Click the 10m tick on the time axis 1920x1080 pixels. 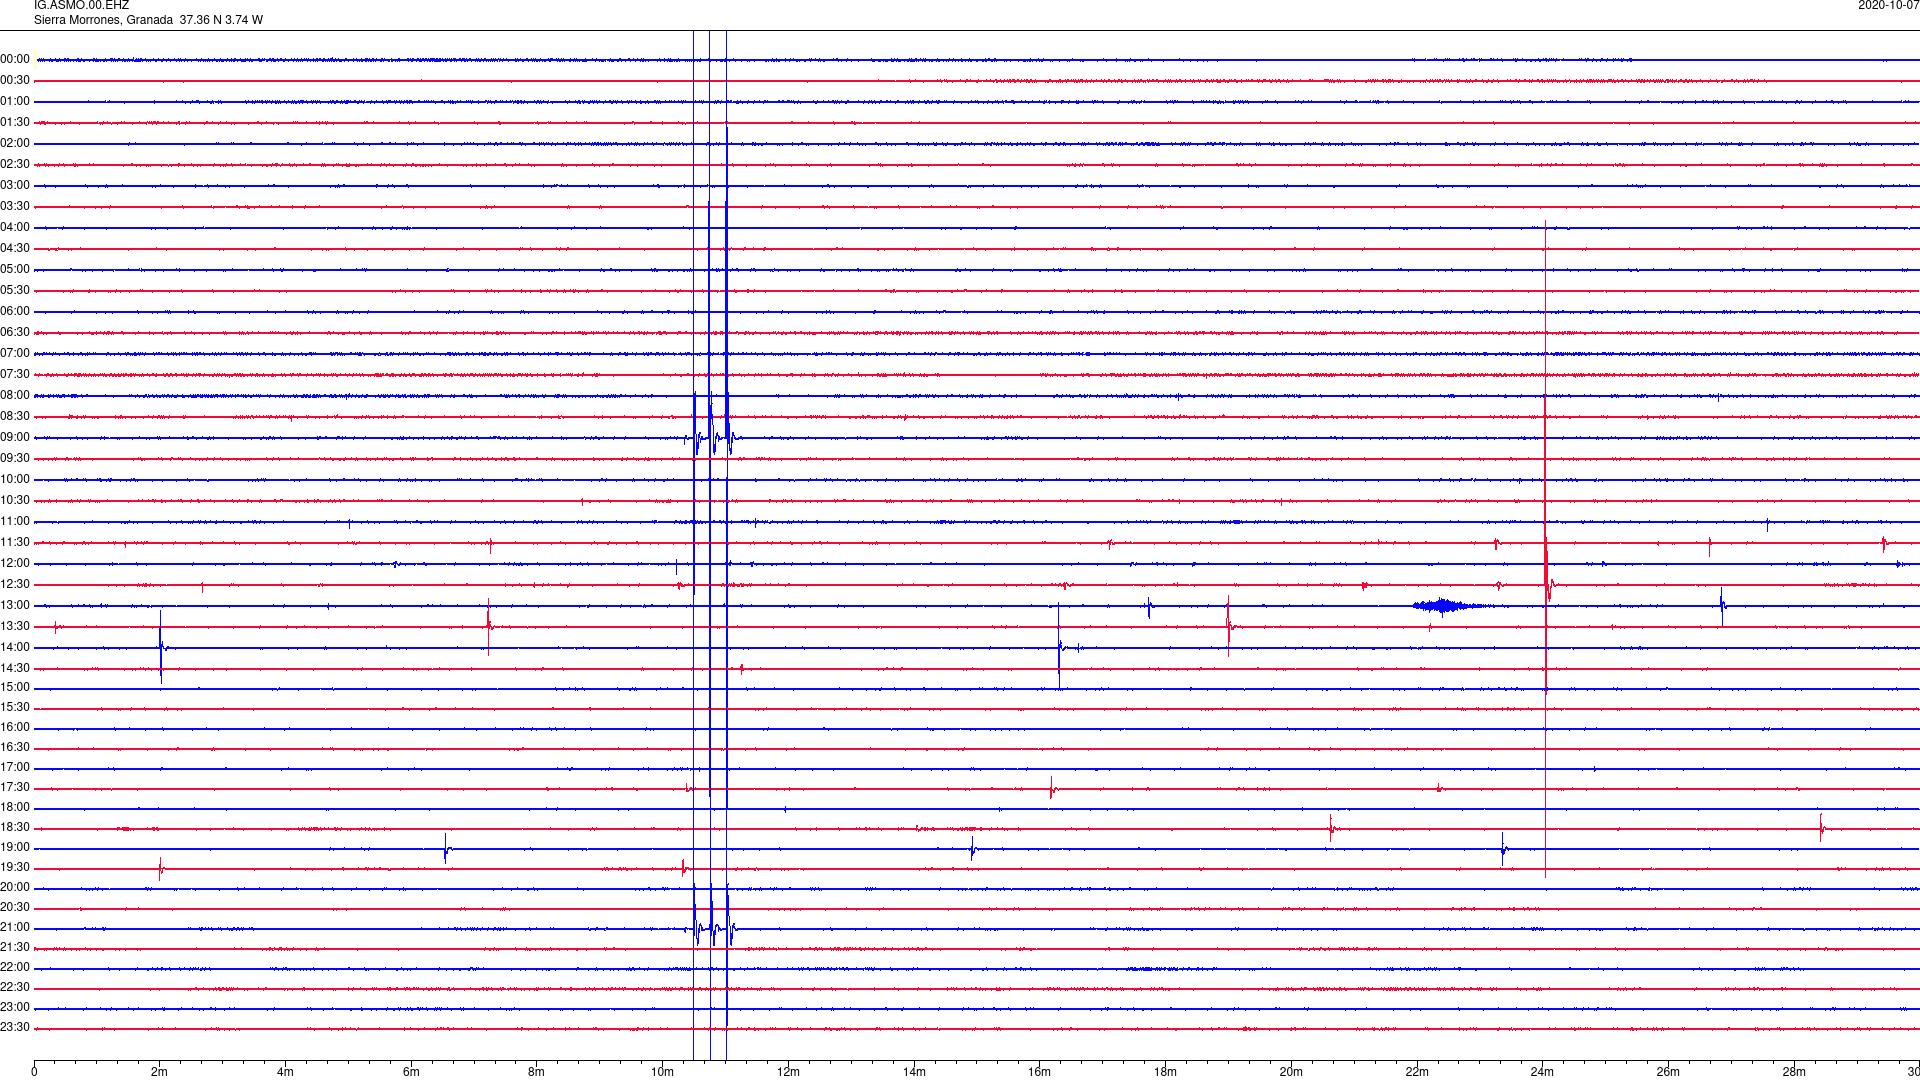(x=662, y=1073)
